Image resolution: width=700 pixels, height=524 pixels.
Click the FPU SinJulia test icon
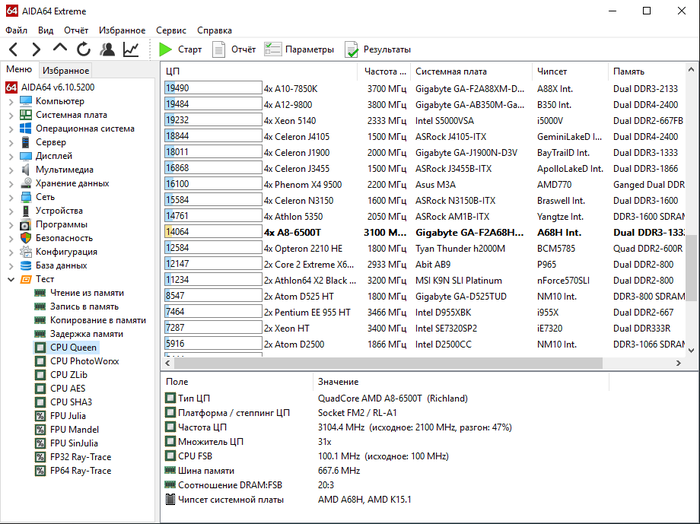40,443
